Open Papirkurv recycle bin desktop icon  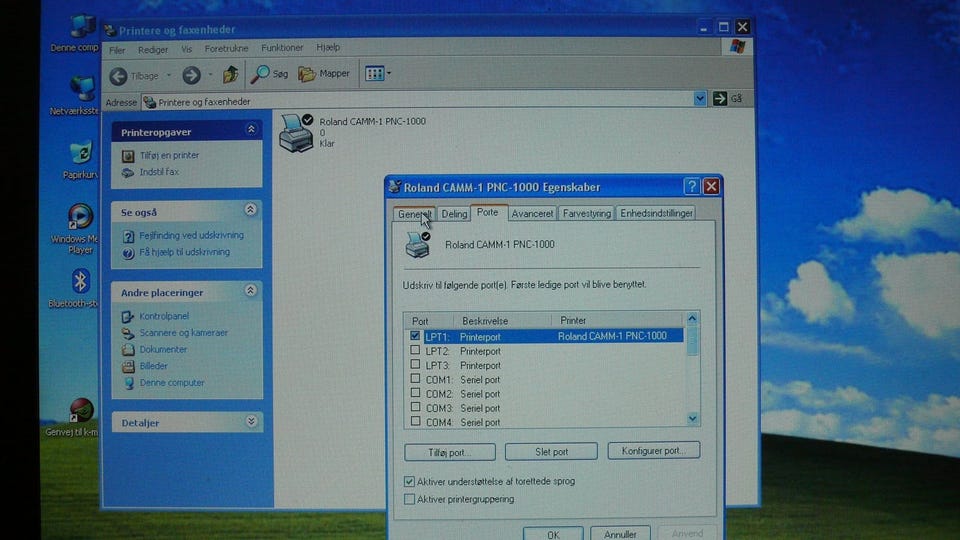81,153
